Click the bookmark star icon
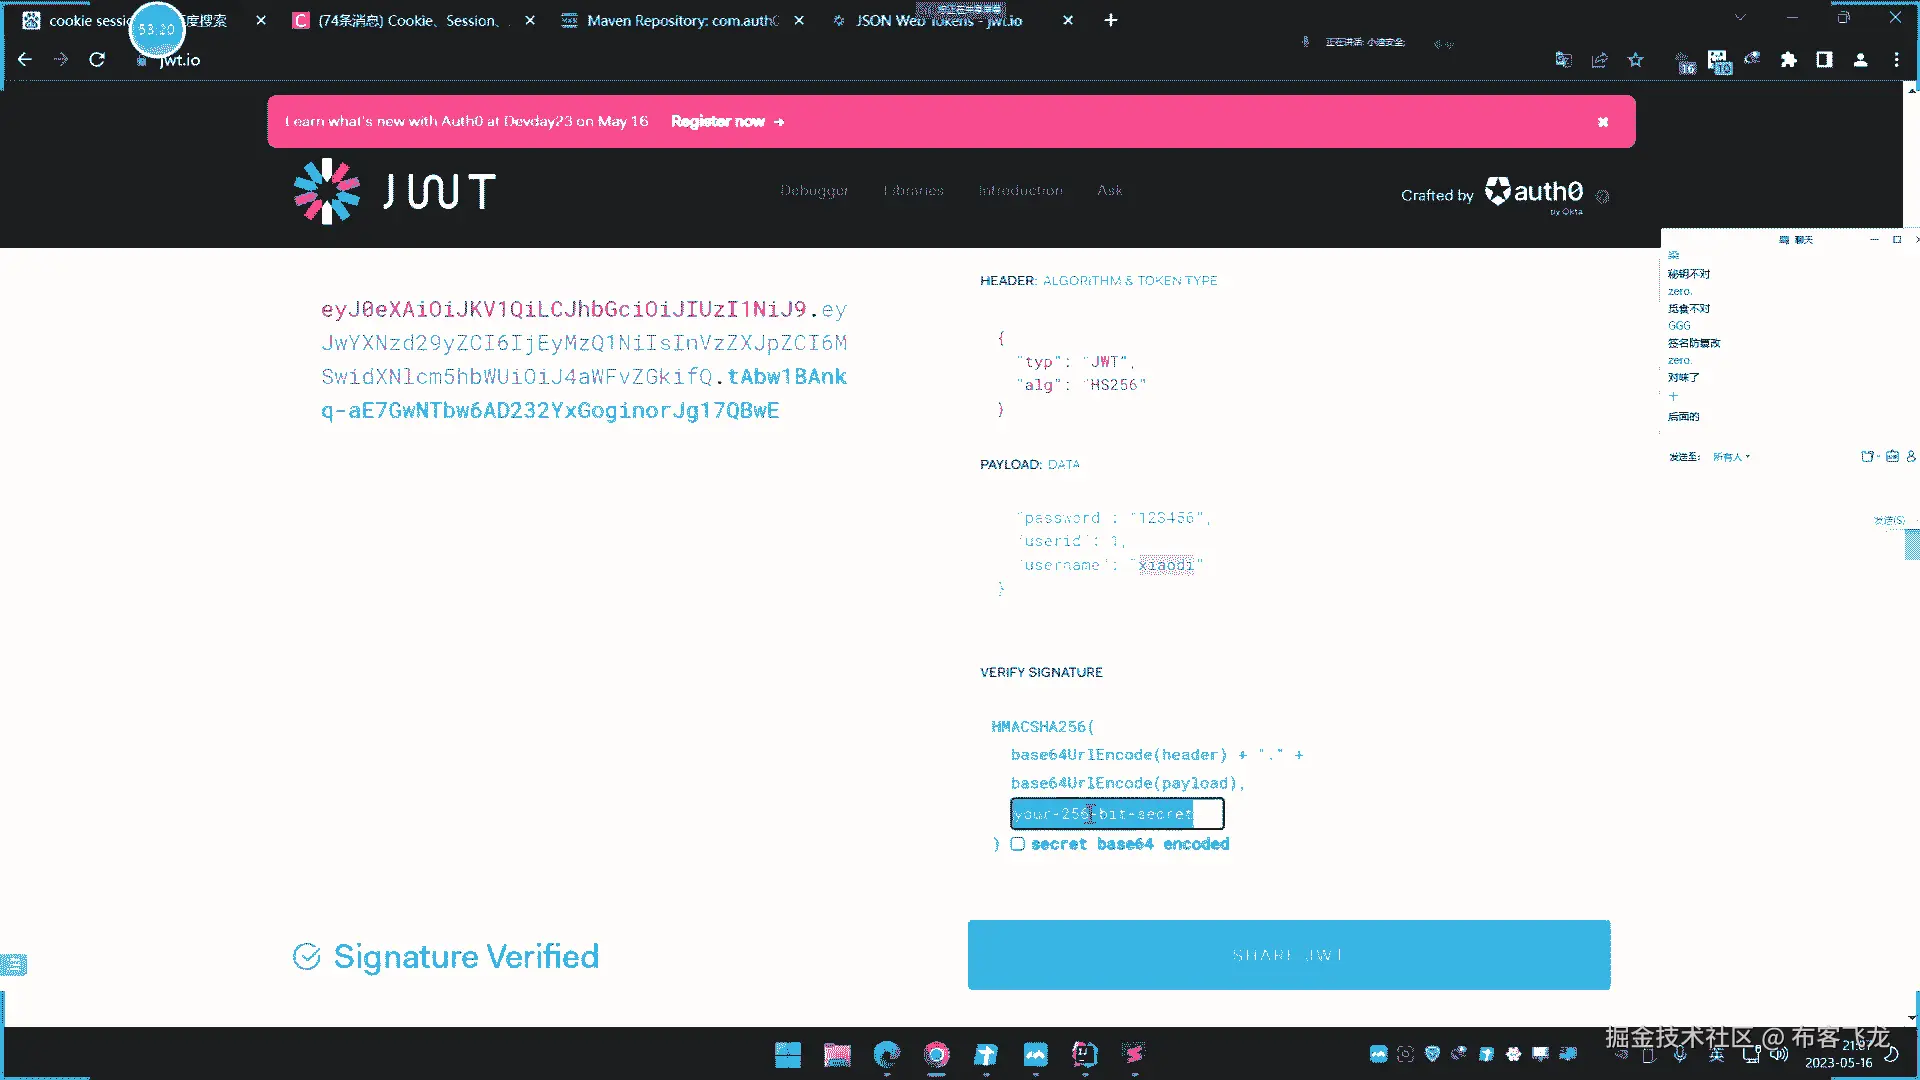The height and width of the screenshot is (1080, 1920). 1636,60
